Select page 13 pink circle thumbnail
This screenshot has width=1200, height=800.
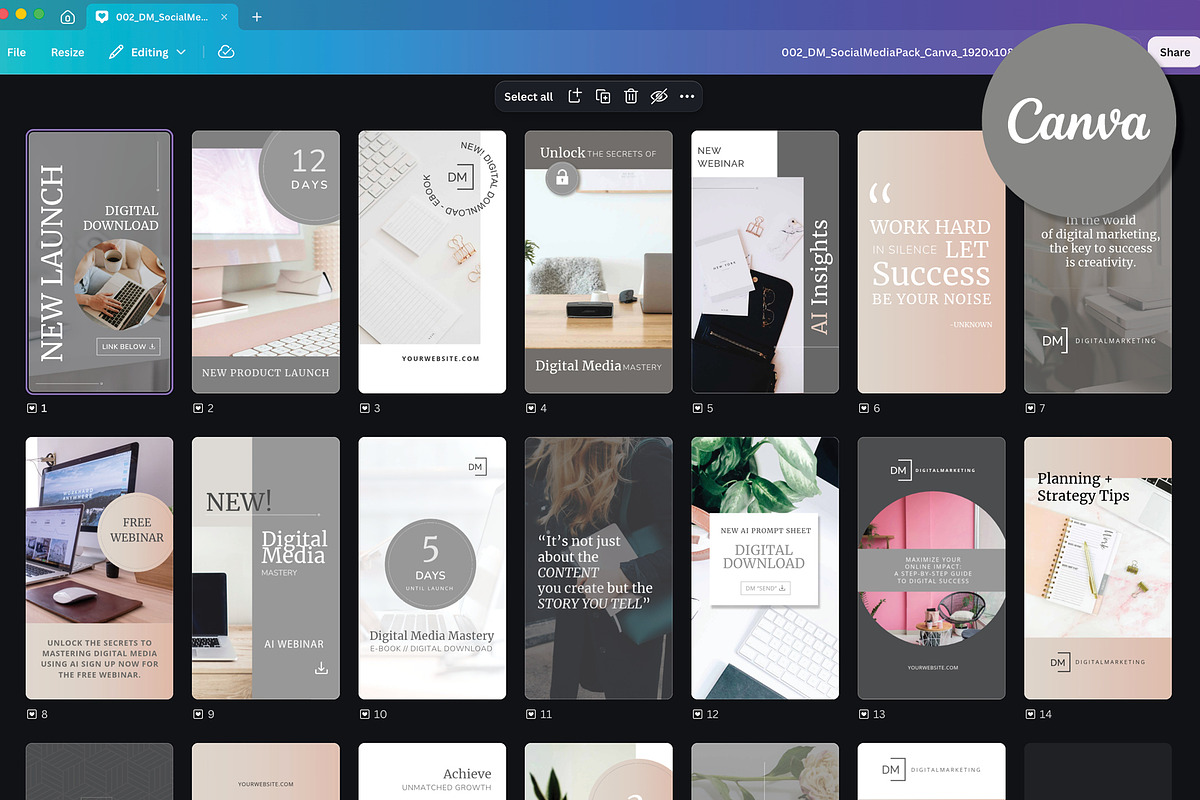(x=932, y=568)
